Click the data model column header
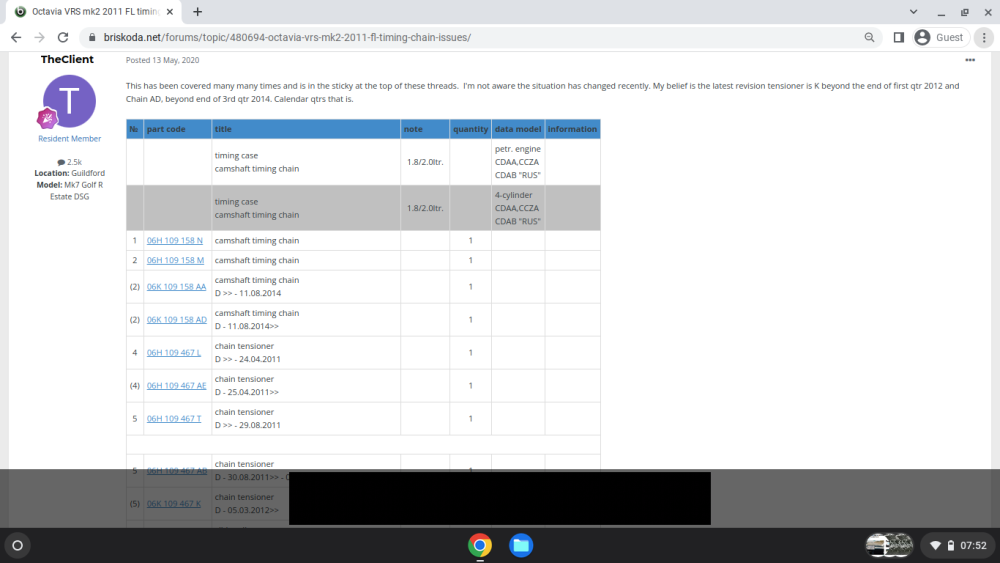This screenshot has height=563, width=1000. pyautogui.click(x=518, y=129)
